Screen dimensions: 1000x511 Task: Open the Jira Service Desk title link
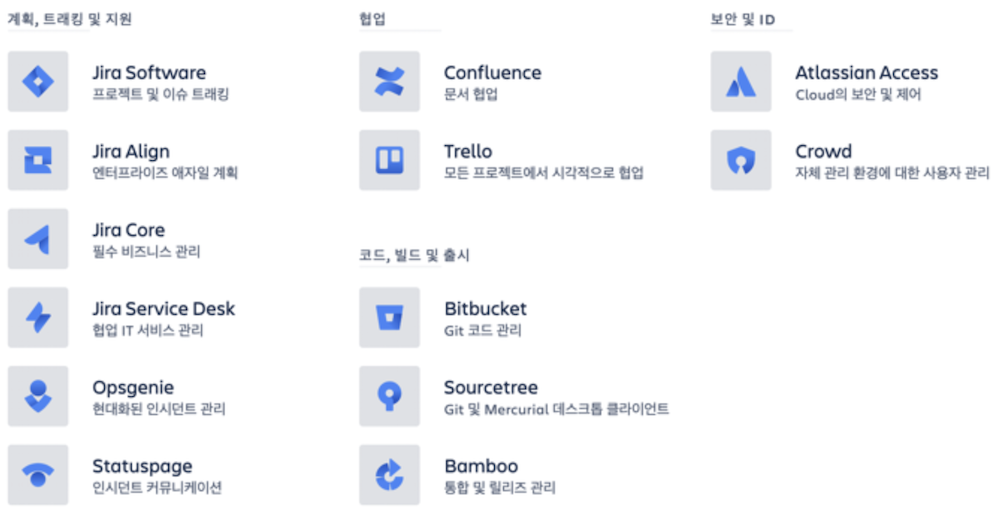(x=164, y=309)
